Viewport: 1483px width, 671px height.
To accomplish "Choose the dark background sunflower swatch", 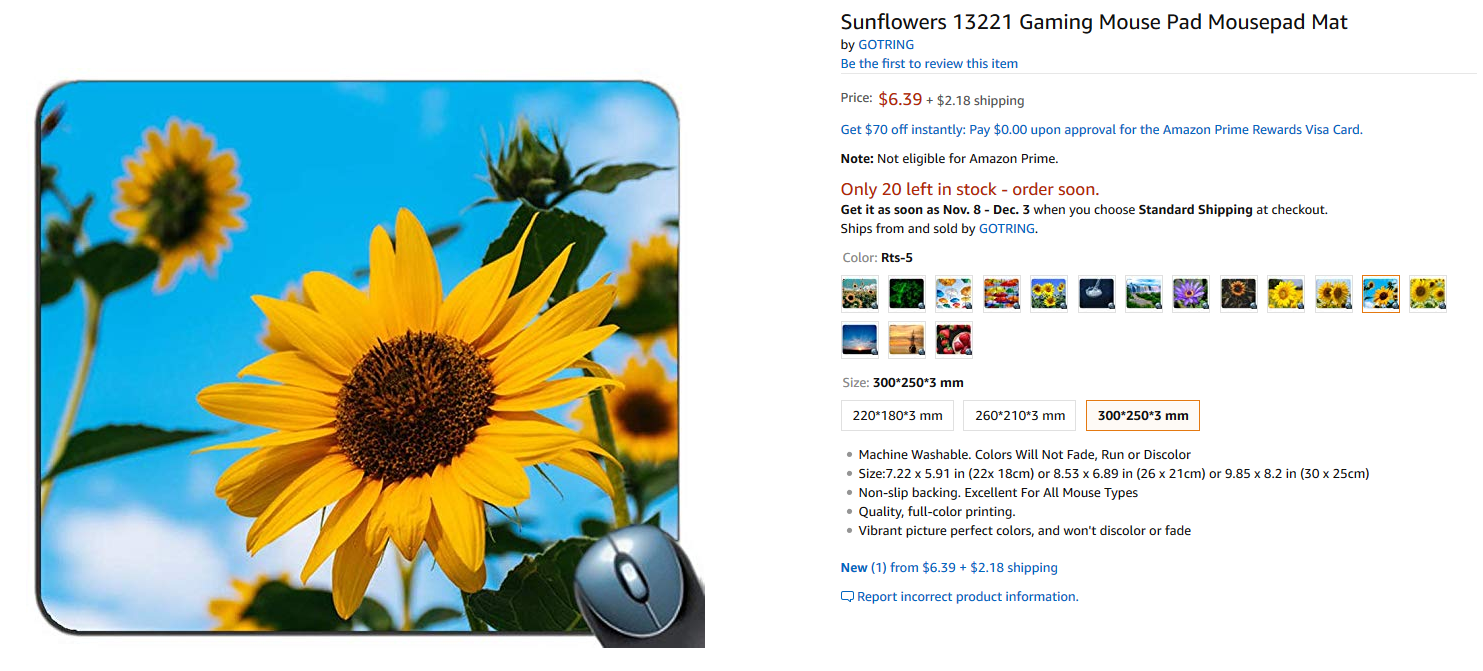I will click(x=1239, y=294).
